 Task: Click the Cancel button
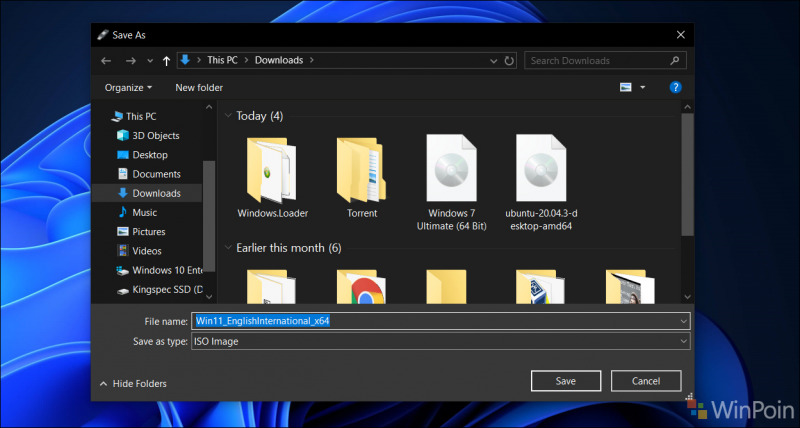click(x=646, y=381)
